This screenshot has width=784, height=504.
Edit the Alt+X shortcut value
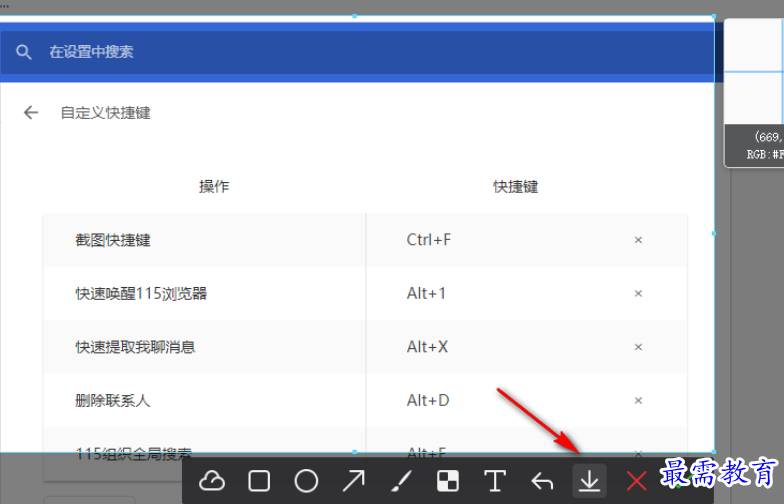[x=427, y=347]
